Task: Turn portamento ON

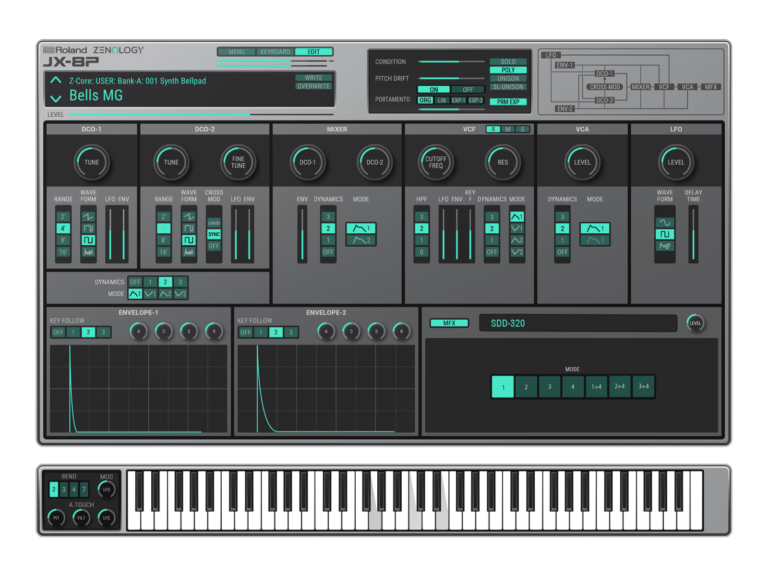Action: [x=433, y=90]
